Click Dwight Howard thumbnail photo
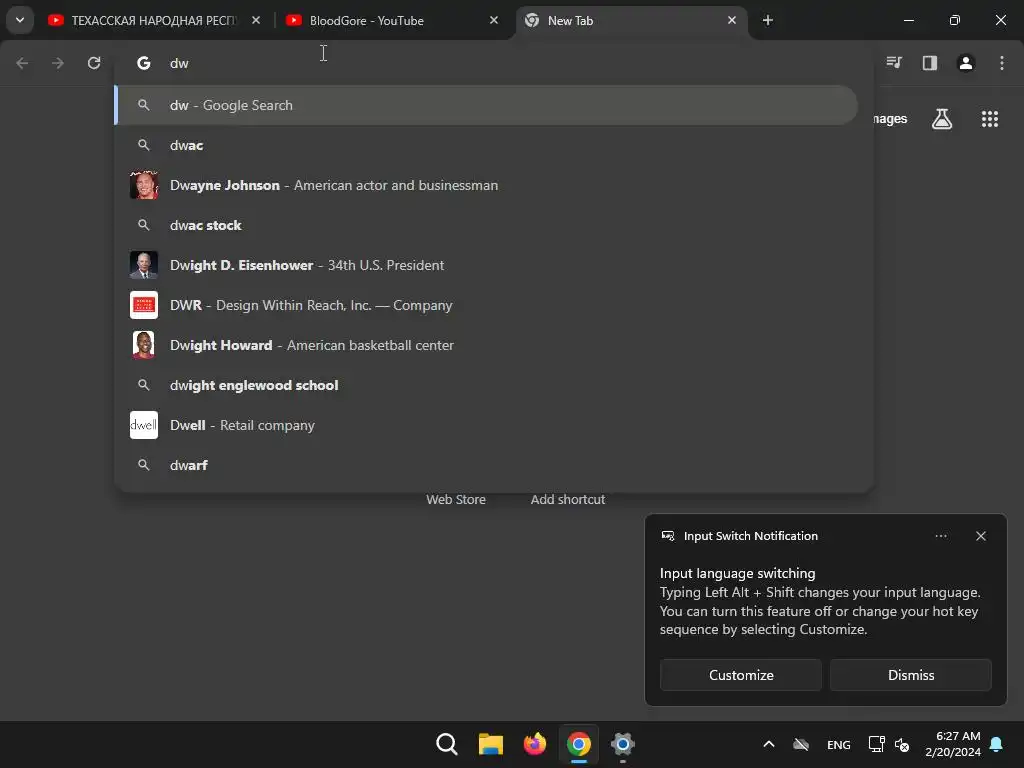 144,345
